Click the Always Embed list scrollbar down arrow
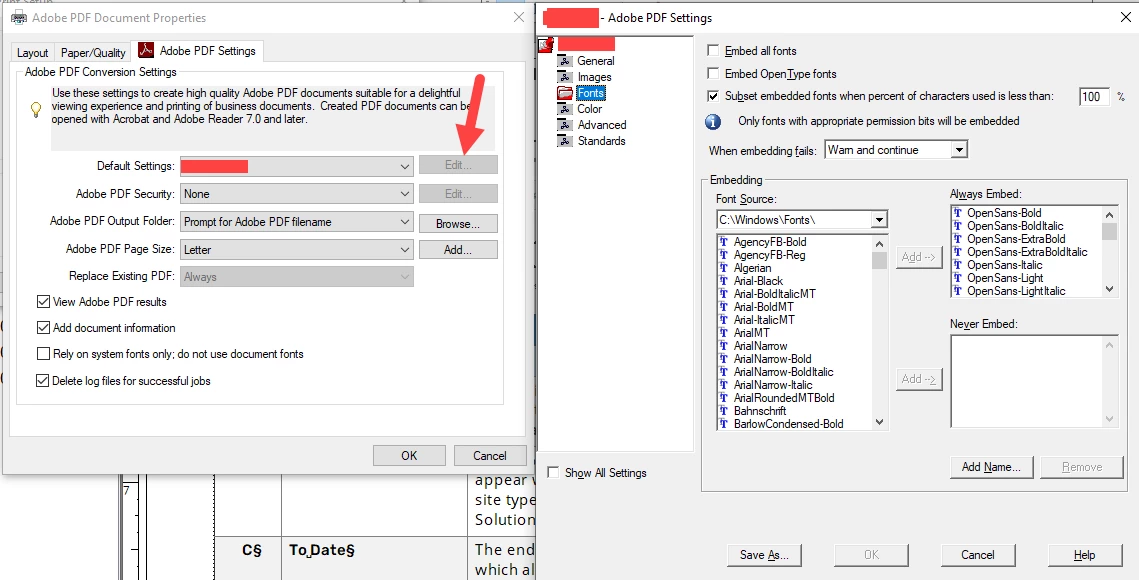The width and height of the screenshot is (1139, 580). [x=1109, y=289]
